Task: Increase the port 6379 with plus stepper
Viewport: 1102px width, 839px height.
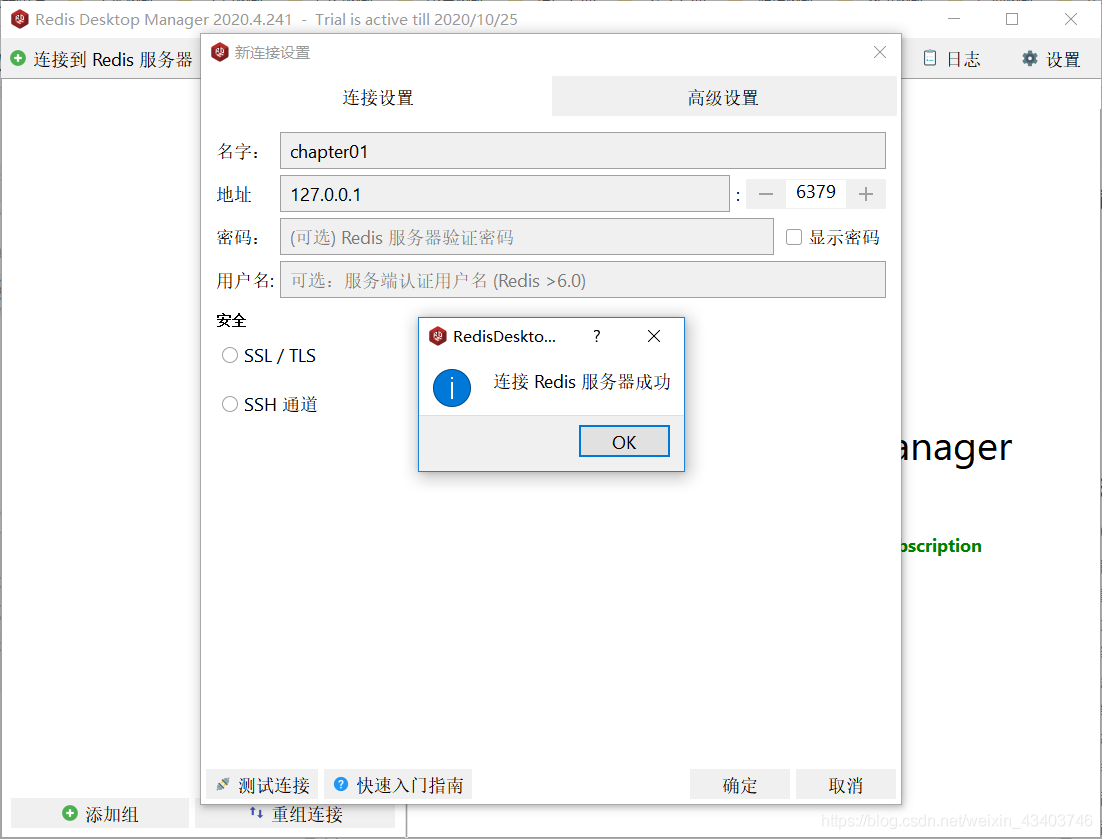Action: 866,193
